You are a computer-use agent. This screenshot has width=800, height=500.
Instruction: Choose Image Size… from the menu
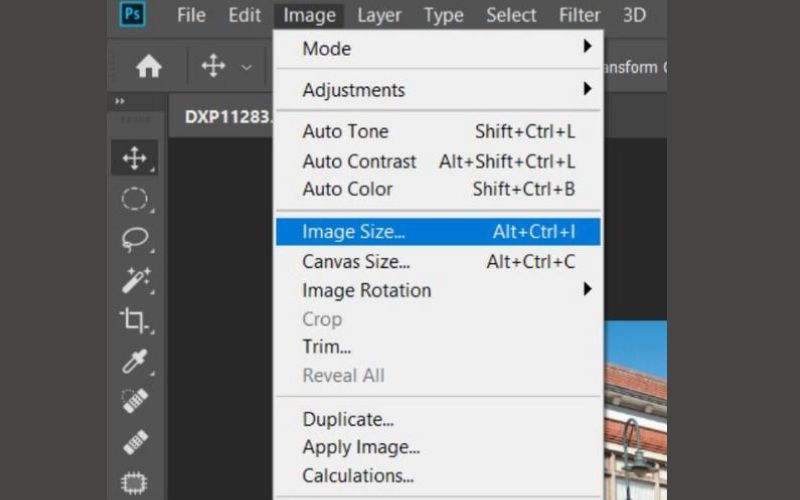pos(438,232)
